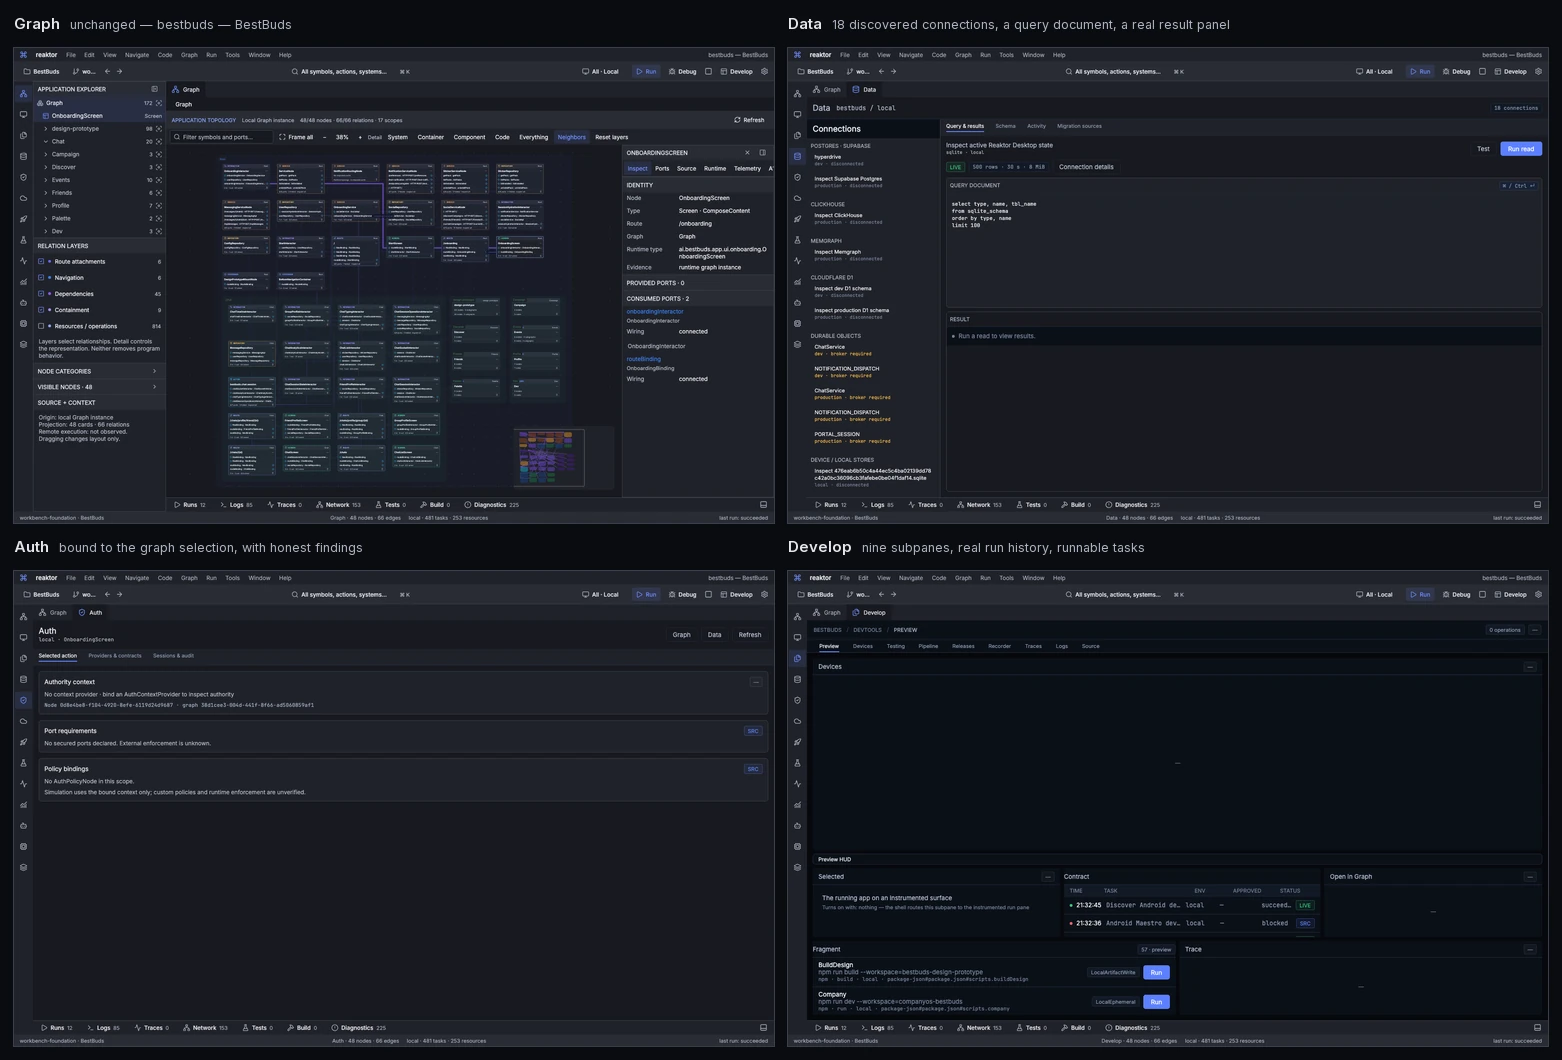Enable the Resources / operations layer
1562x1060 pixels.
pyautogui.click(x=41, y=326)
